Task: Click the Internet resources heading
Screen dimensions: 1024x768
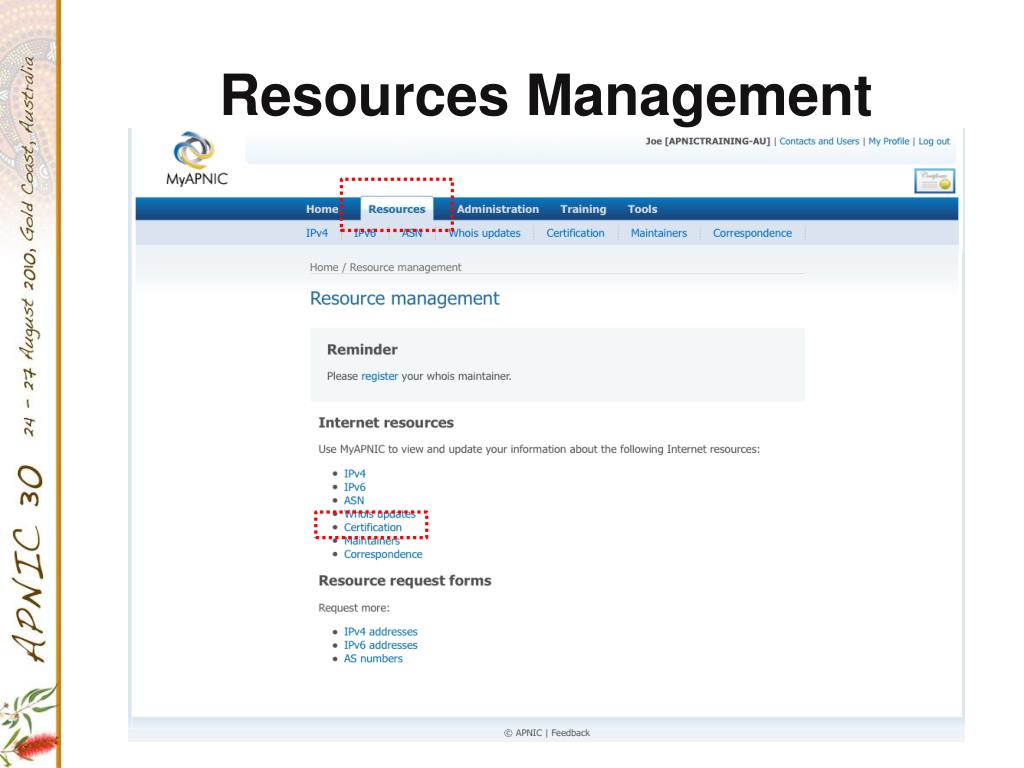Action: [386, 423]
